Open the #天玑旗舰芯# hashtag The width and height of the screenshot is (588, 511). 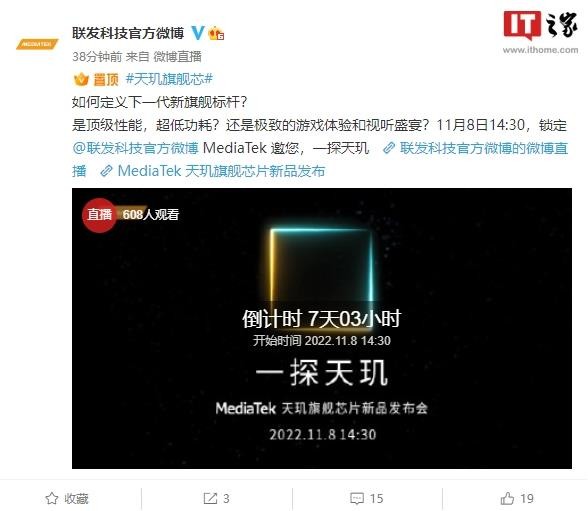pyautogui.click(x=169, y=79)
